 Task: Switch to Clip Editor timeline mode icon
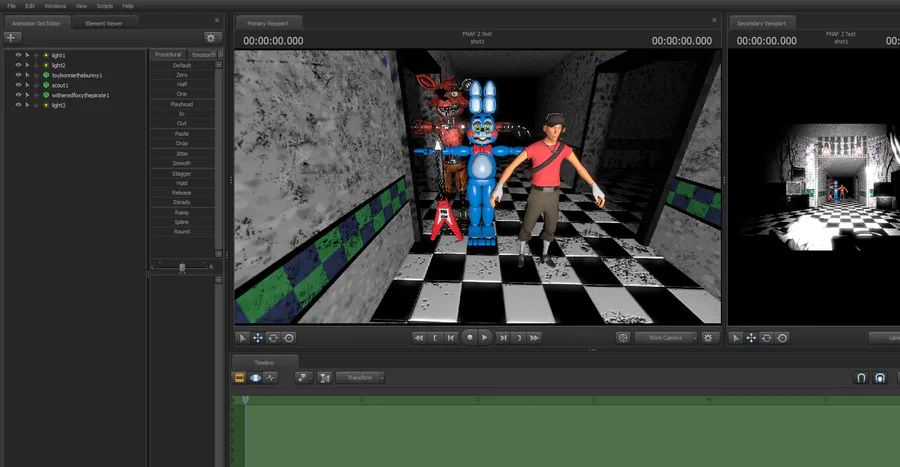[239, 378]
